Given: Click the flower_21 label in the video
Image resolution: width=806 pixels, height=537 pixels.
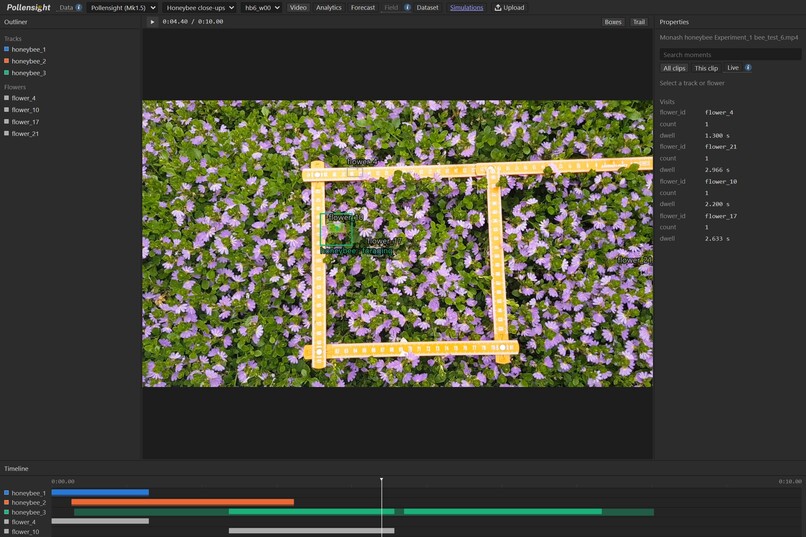Looking at the screenshot, I should pos(634,261).
